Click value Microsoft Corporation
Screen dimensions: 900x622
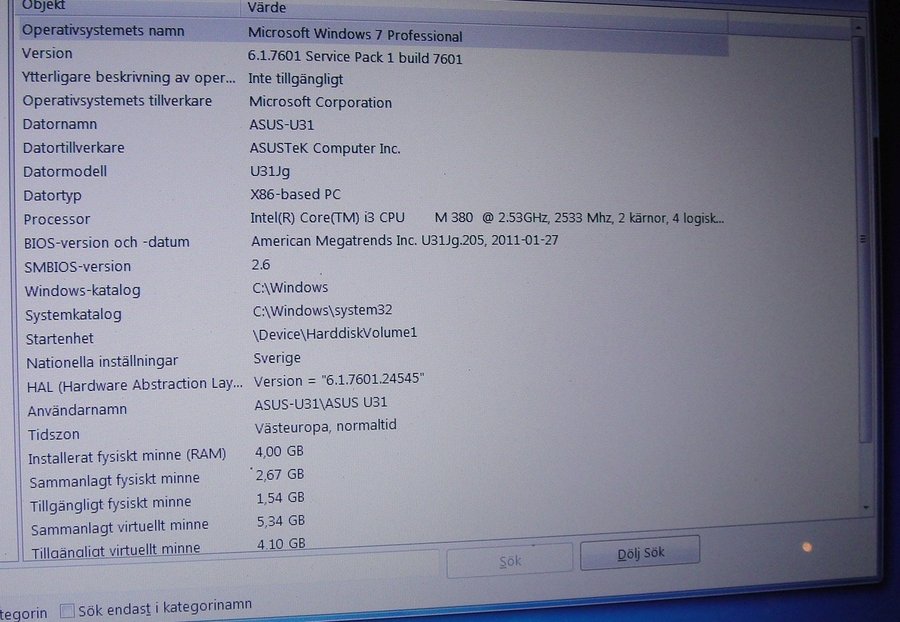320,102
